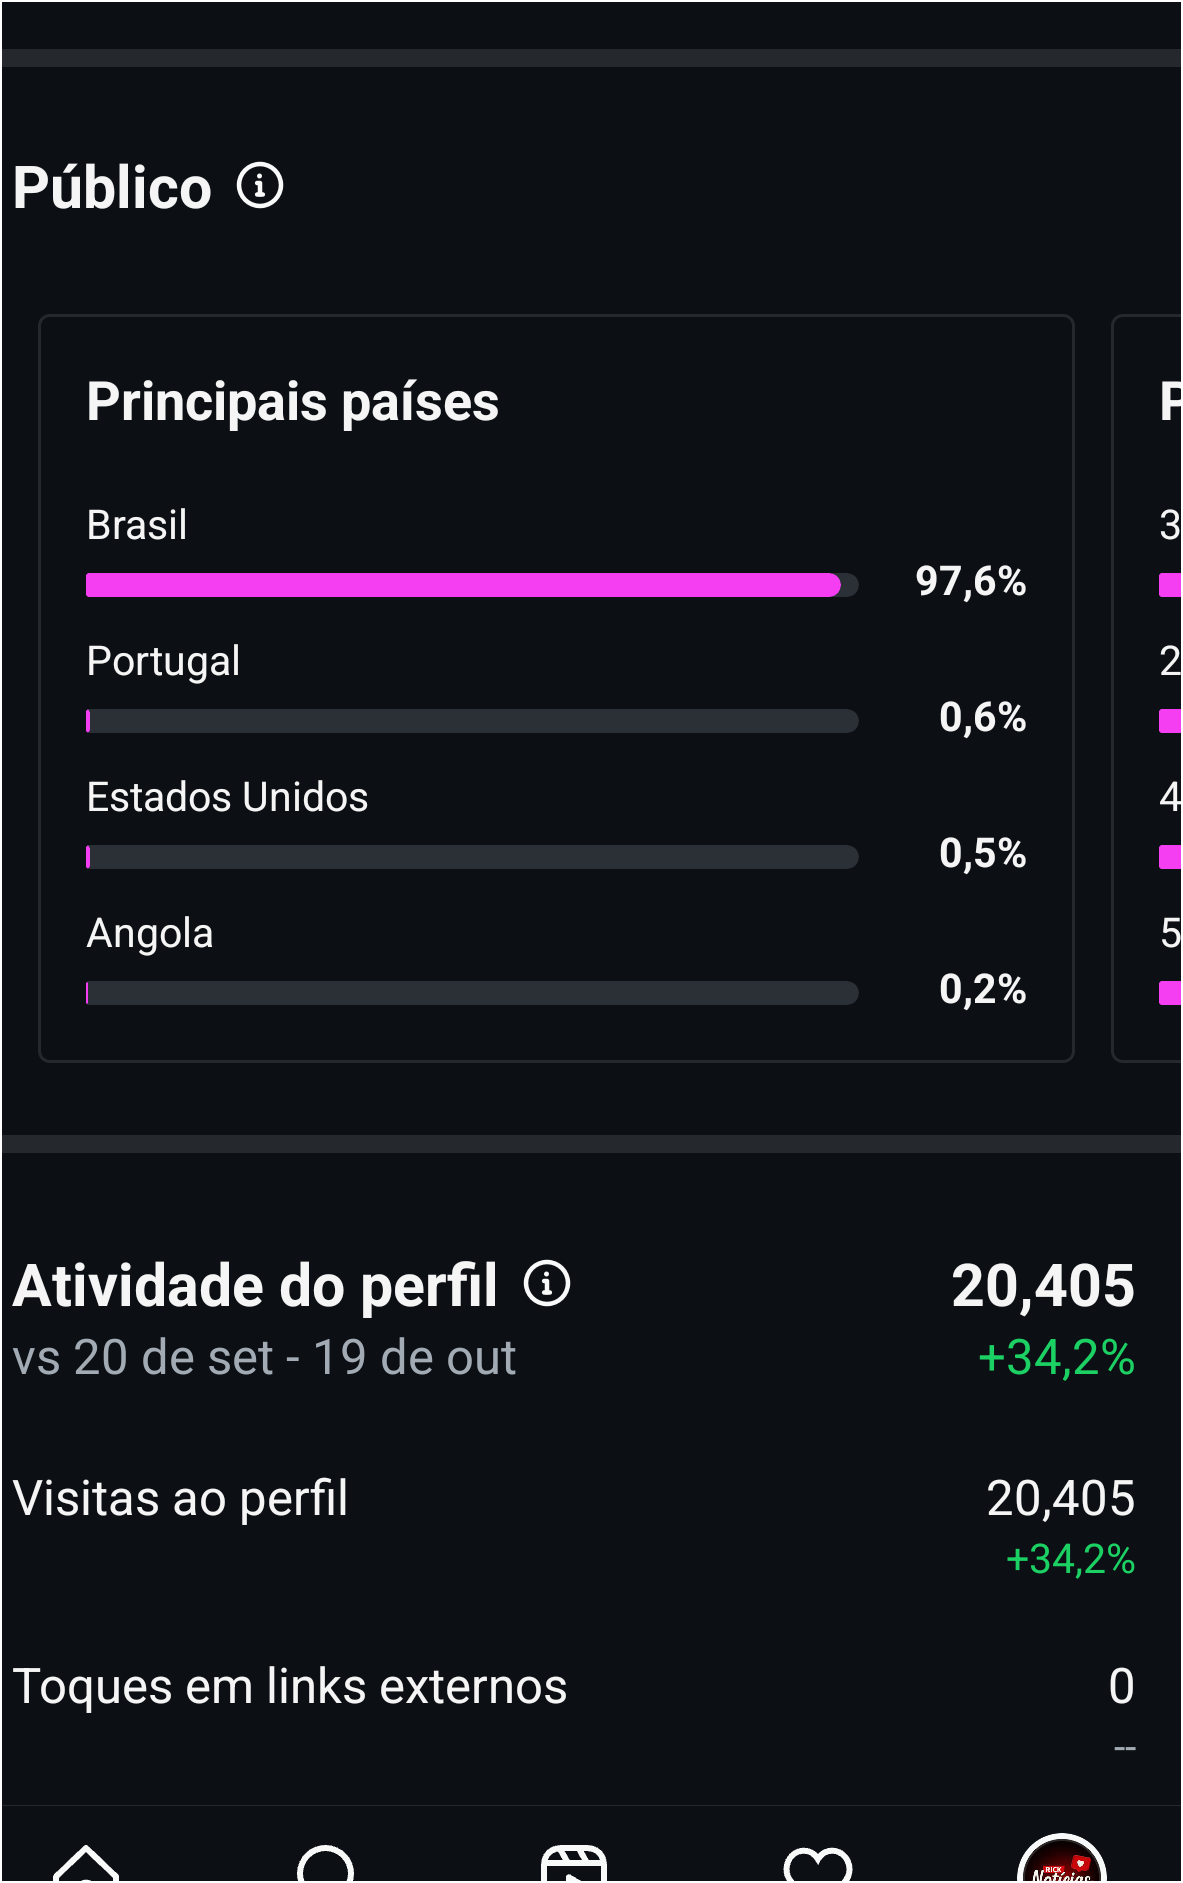Tap the Estados Unidos progress bar
The height and width of the screenshot is (1883, 1183).
(472, 857)
